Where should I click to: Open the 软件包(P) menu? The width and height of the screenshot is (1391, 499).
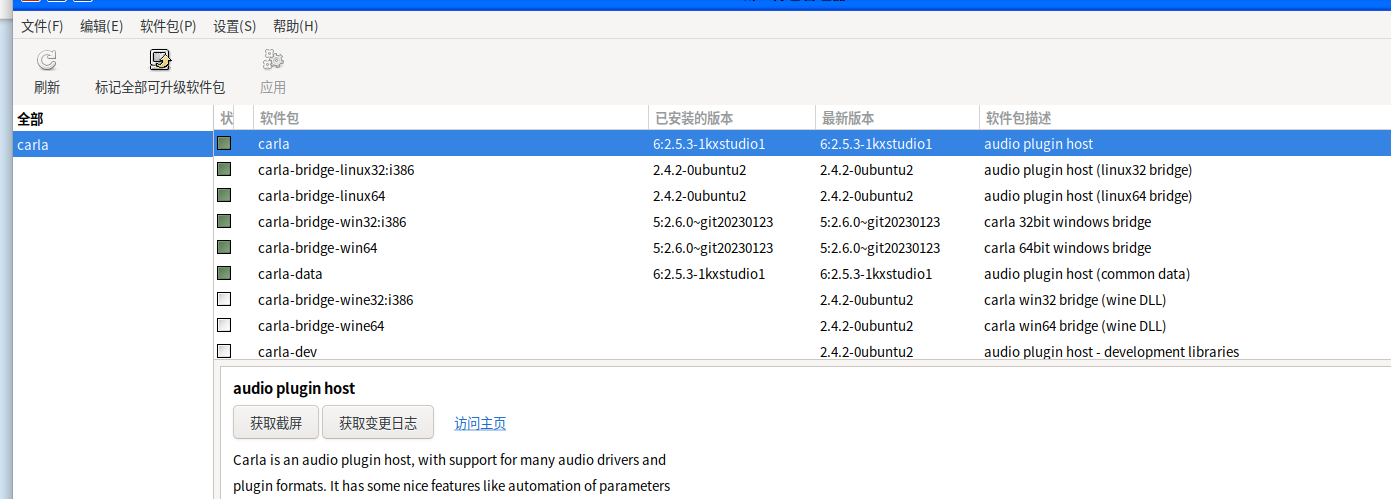[168, 26]
